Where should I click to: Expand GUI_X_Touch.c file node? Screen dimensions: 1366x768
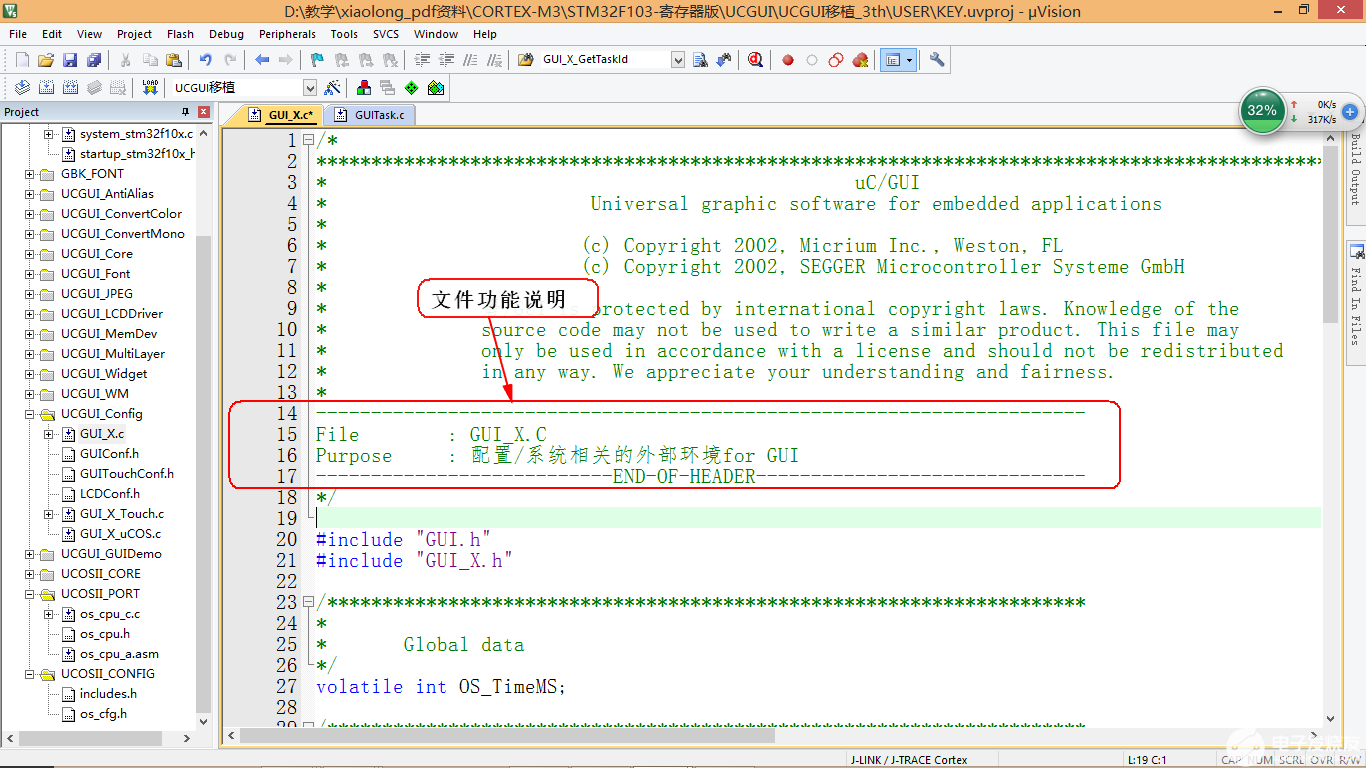click(x=48, y=514)
